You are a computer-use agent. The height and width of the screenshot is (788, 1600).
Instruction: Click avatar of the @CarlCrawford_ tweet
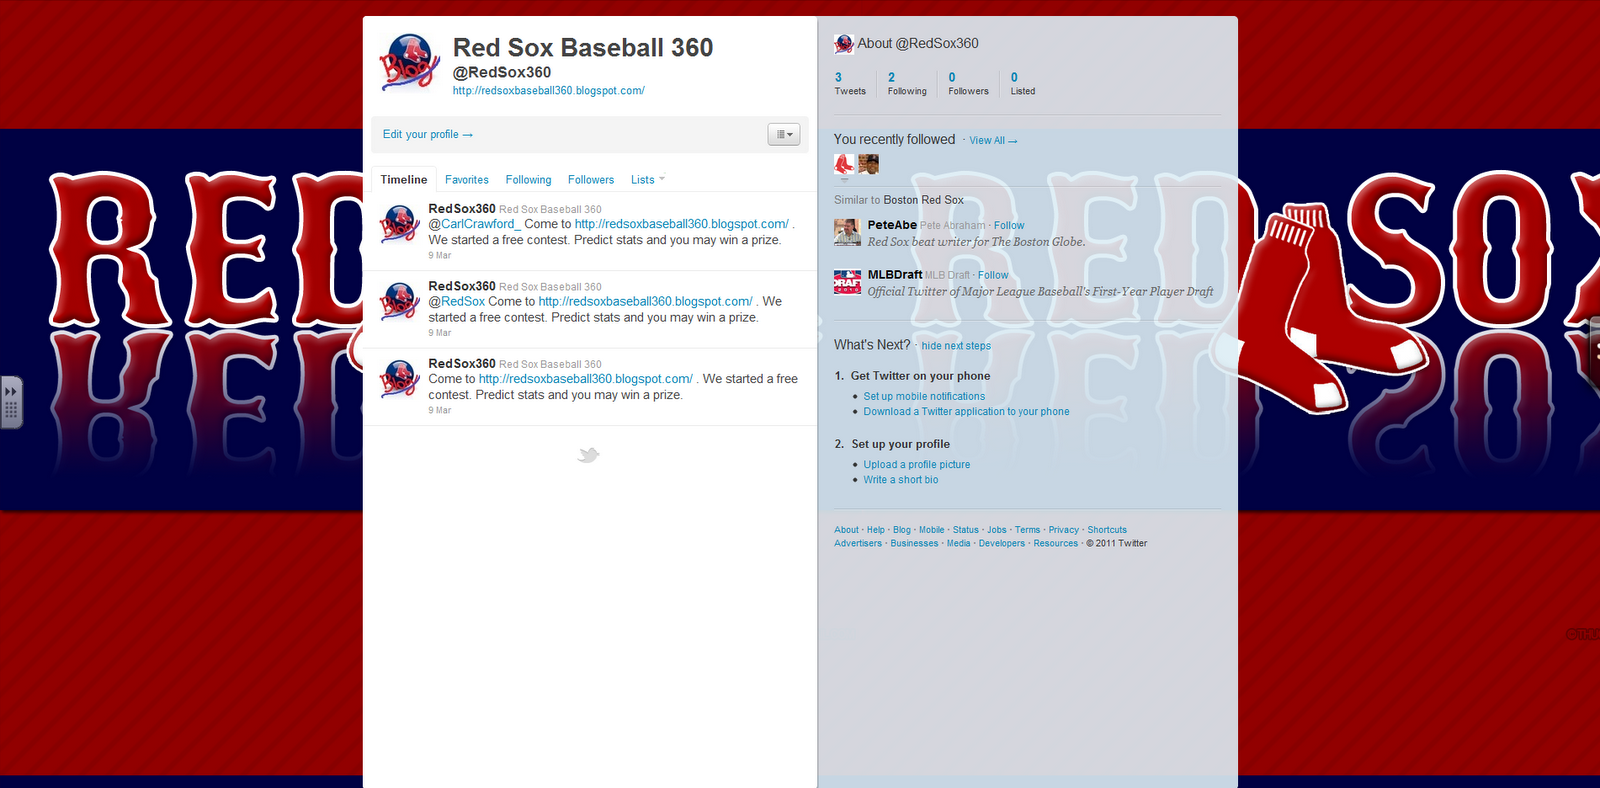(x=400, y=223)
